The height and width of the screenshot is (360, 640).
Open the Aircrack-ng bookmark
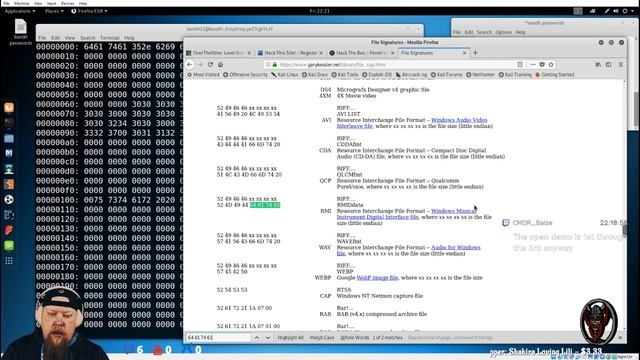click(x=411, y=75)
